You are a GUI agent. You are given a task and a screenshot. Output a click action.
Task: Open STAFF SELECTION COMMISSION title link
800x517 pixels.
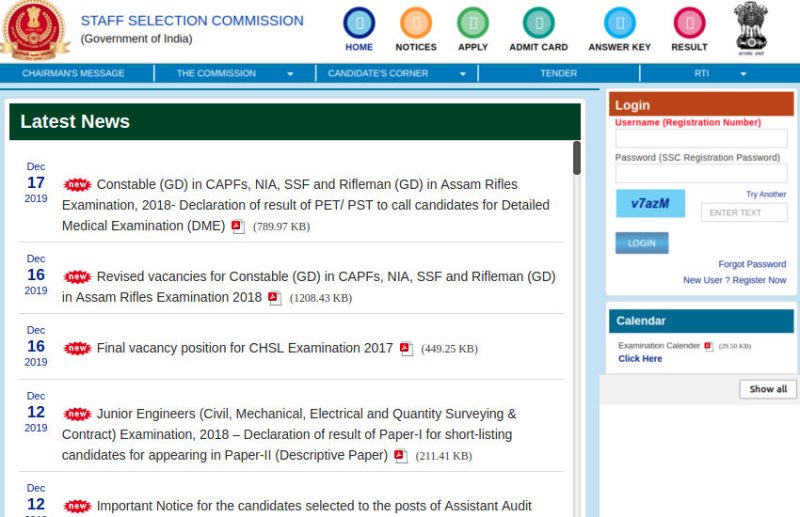[x=192, y=20]
